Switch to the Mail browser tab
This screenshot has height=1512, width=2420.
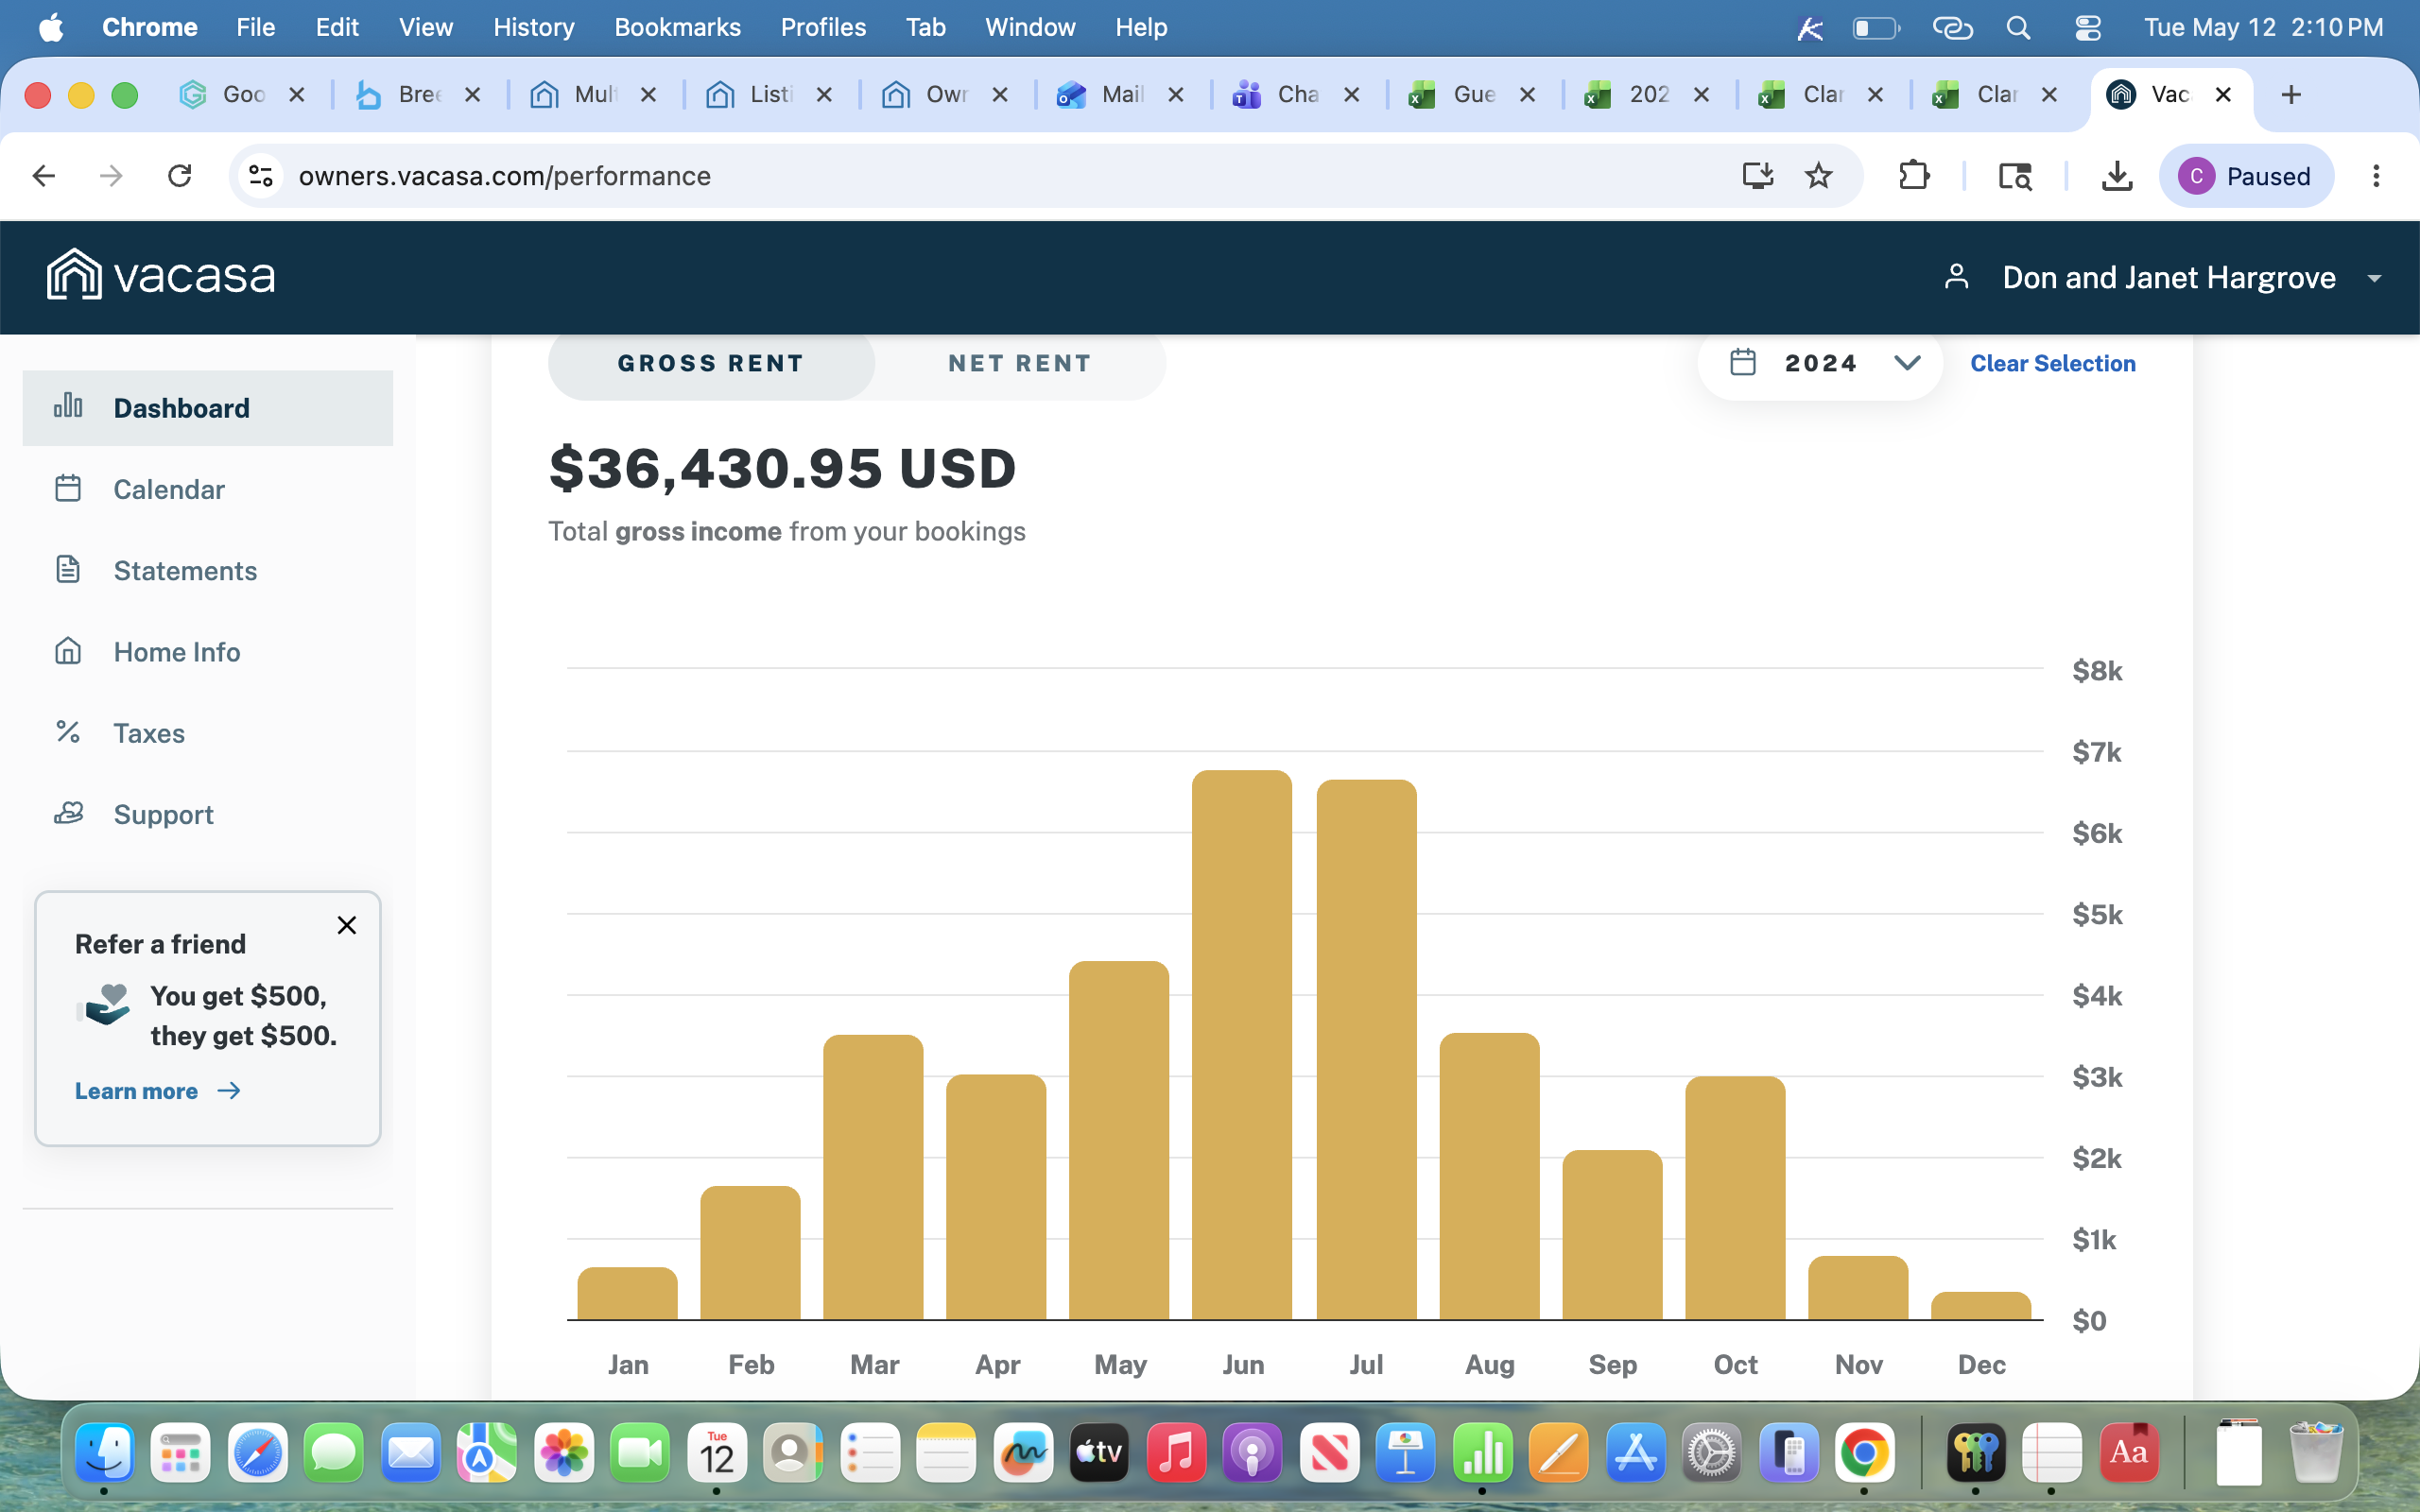pyautogui.click(x=1120, y=95)
